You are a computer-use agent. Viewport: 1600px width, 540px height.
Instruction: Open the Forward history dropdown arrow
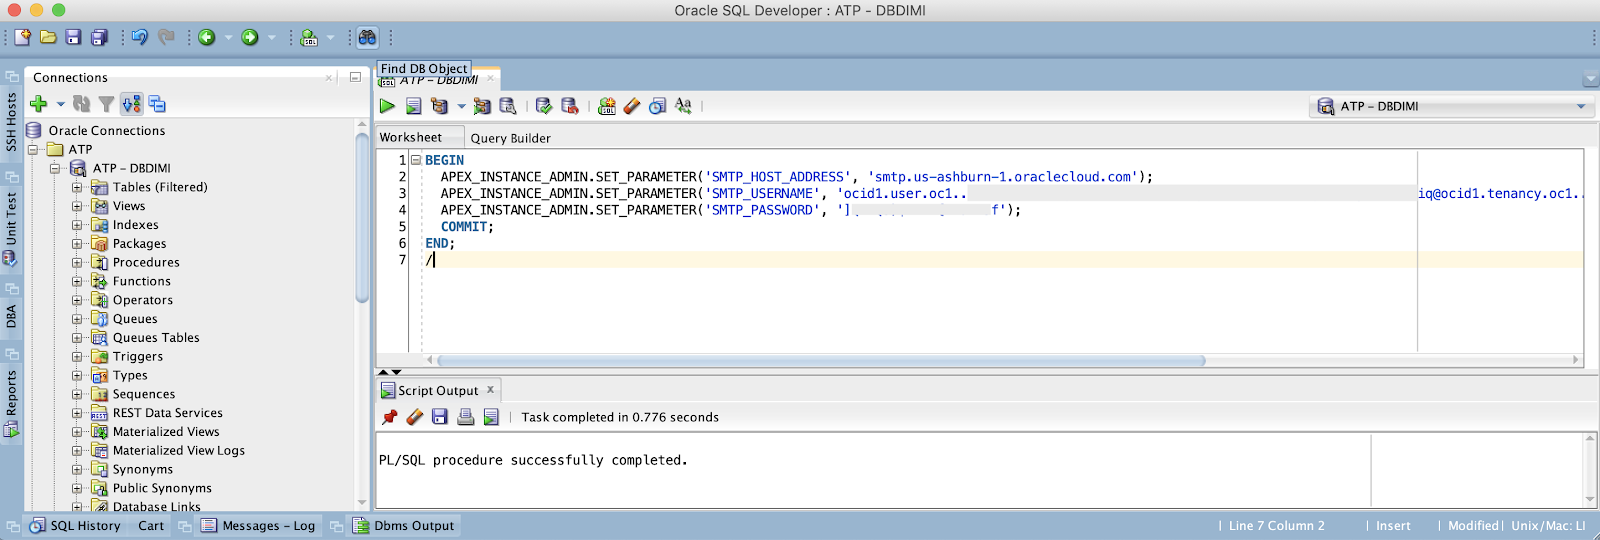(271, 37)
